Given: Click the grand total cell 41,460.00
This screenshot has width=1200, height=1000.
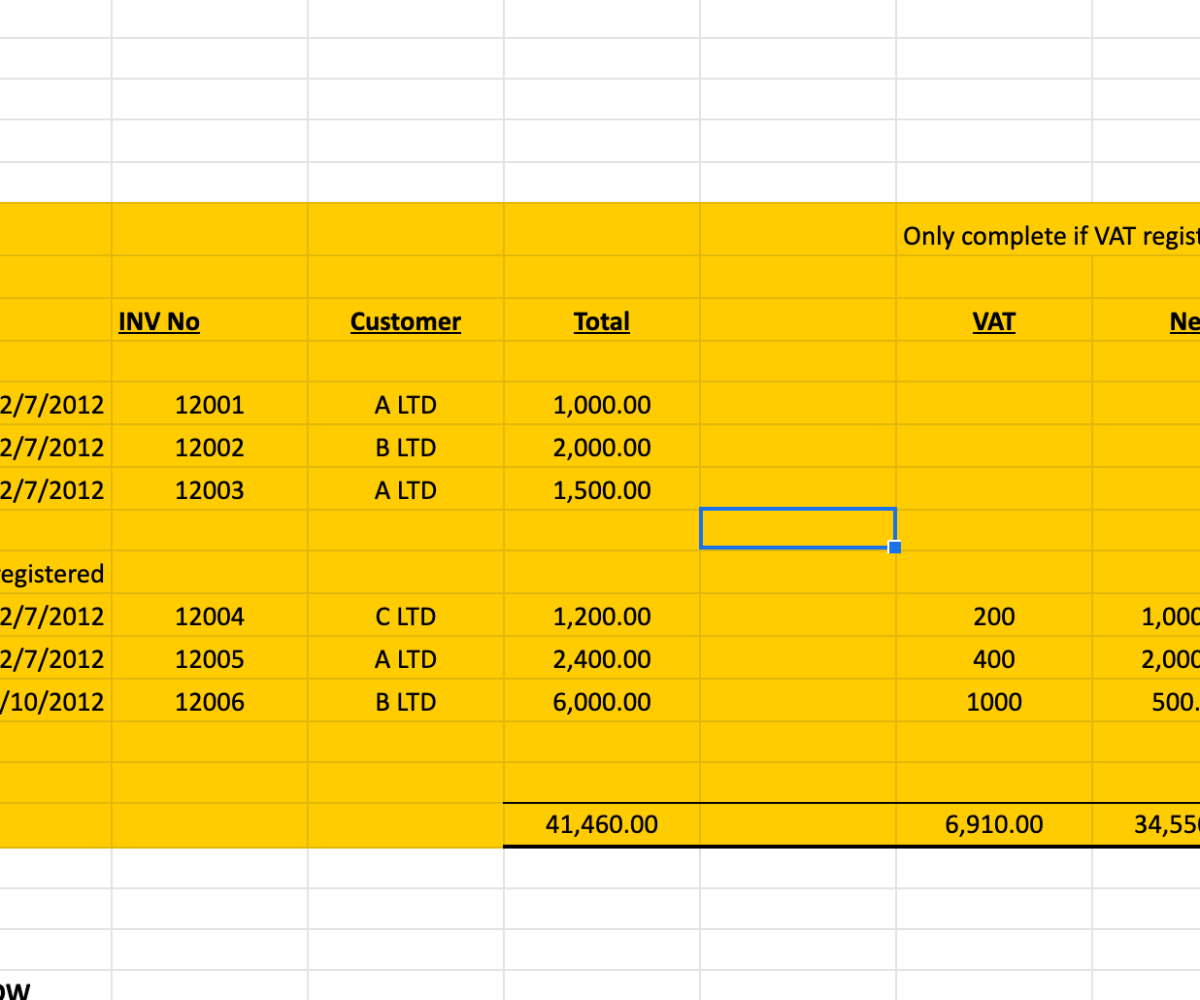Looking at the screenshot, I should coord(601,824).
